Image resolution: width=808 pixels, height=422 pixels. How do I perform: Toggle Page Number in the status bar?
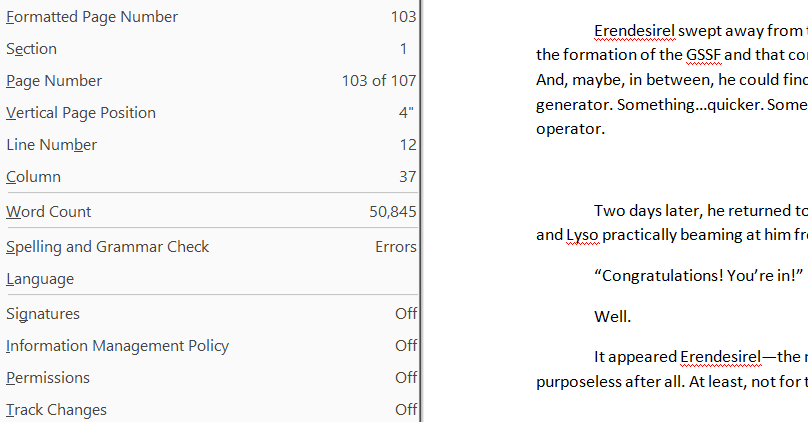(x=54, y=81)
